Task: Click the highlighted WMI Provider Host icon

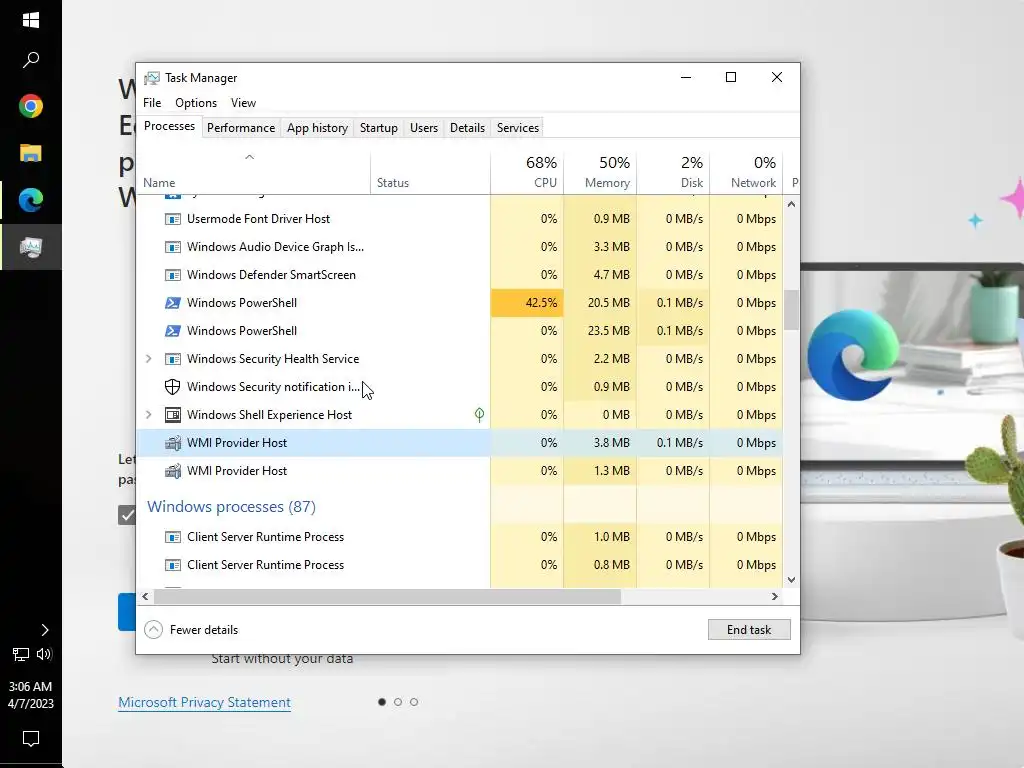Action: (172, 443)
